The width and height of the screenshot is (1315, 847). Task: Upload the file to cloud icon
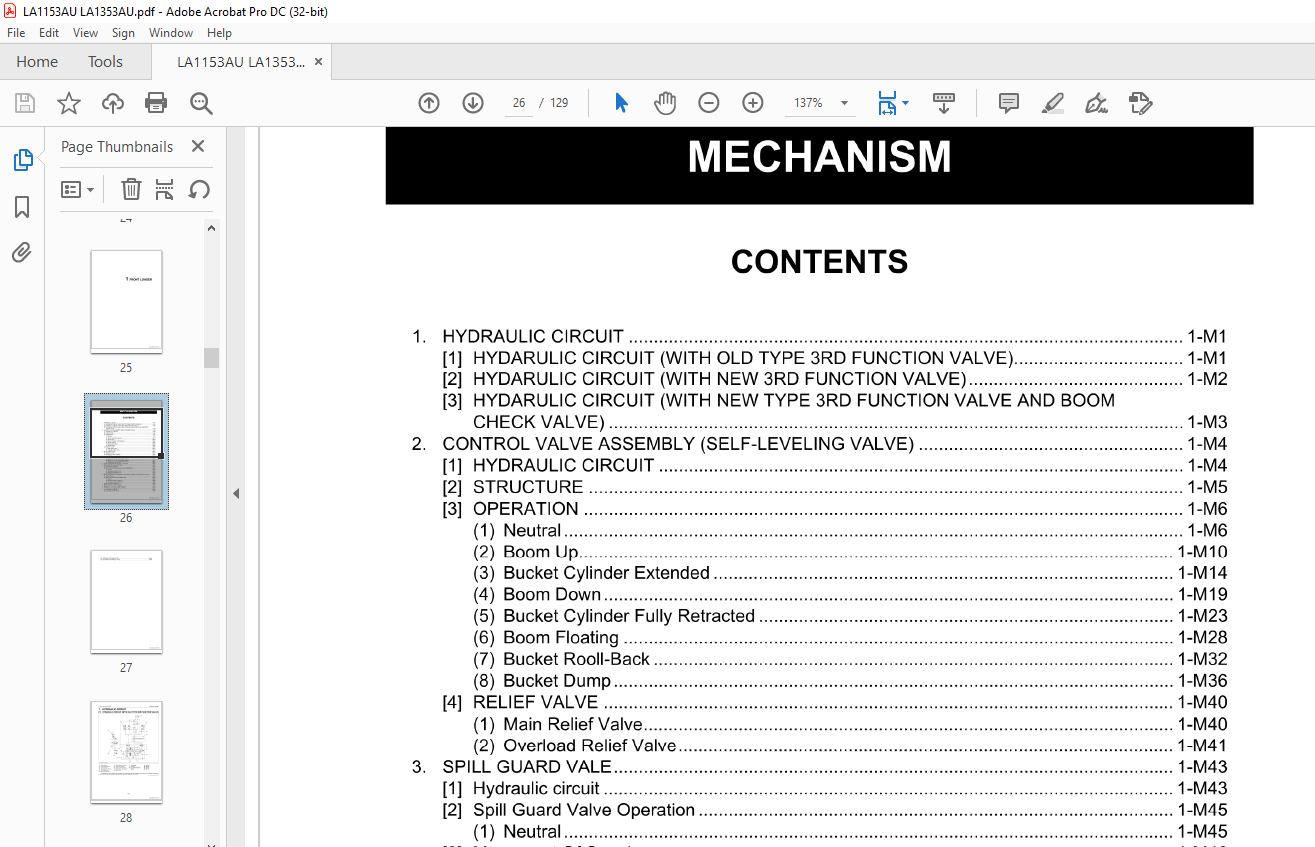point(113,103)
